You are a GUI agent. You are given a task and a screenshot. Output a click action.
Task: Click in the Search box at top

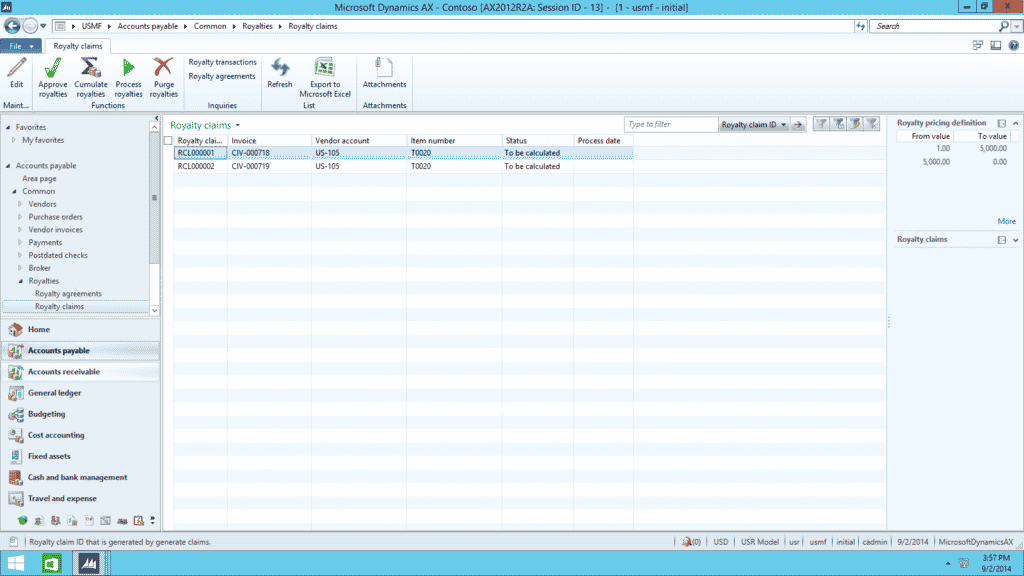[x=935, y=26]
